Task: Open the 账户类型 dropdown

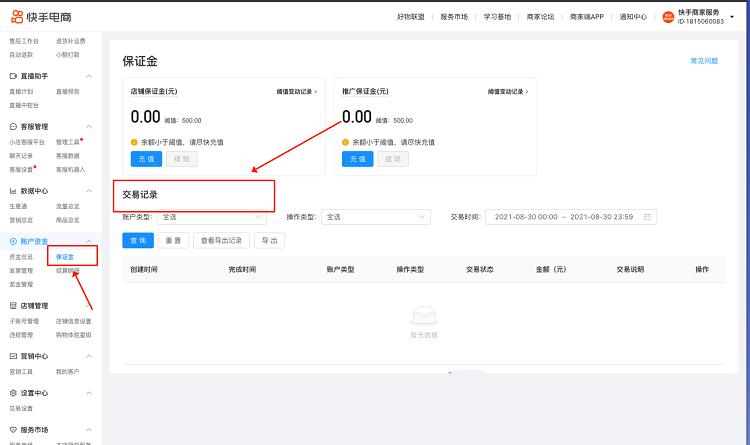Action: (x=212, y=217)
